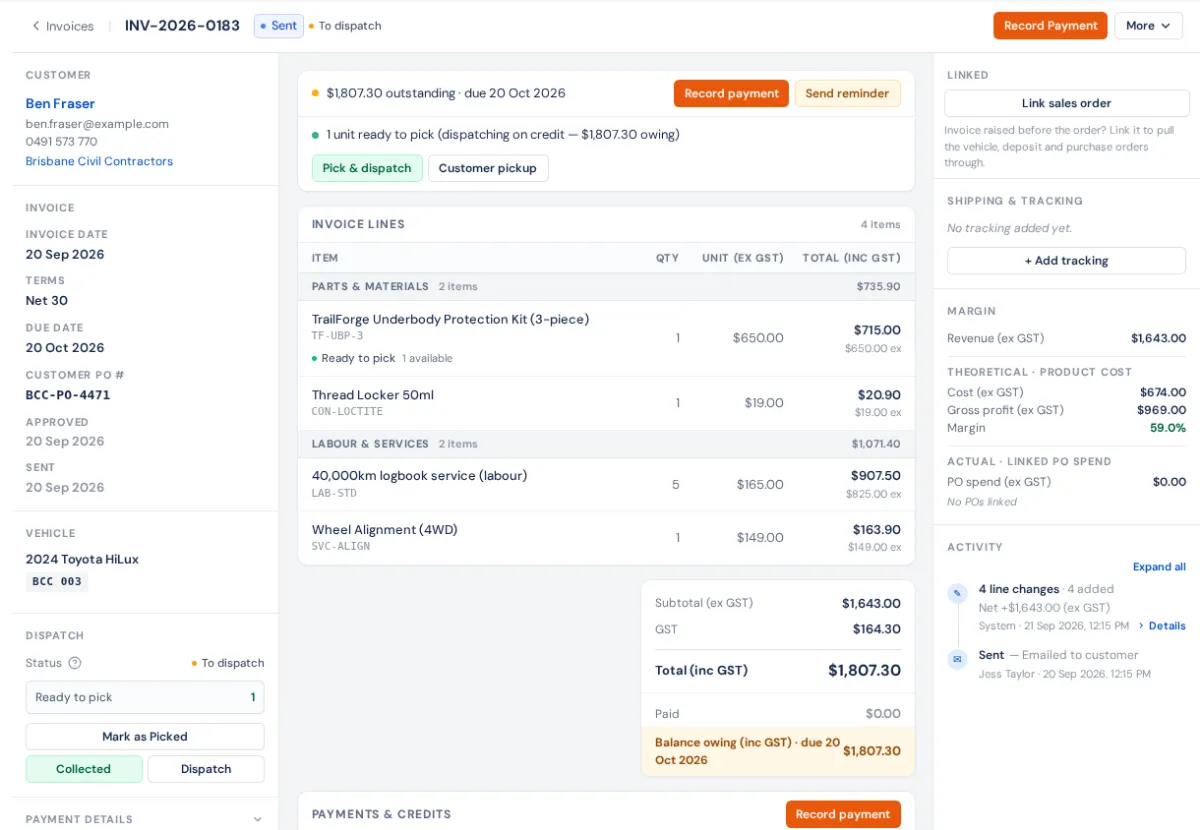Click Record Payment in top header
This screenshot has height=830, width=1200.
1050,26
